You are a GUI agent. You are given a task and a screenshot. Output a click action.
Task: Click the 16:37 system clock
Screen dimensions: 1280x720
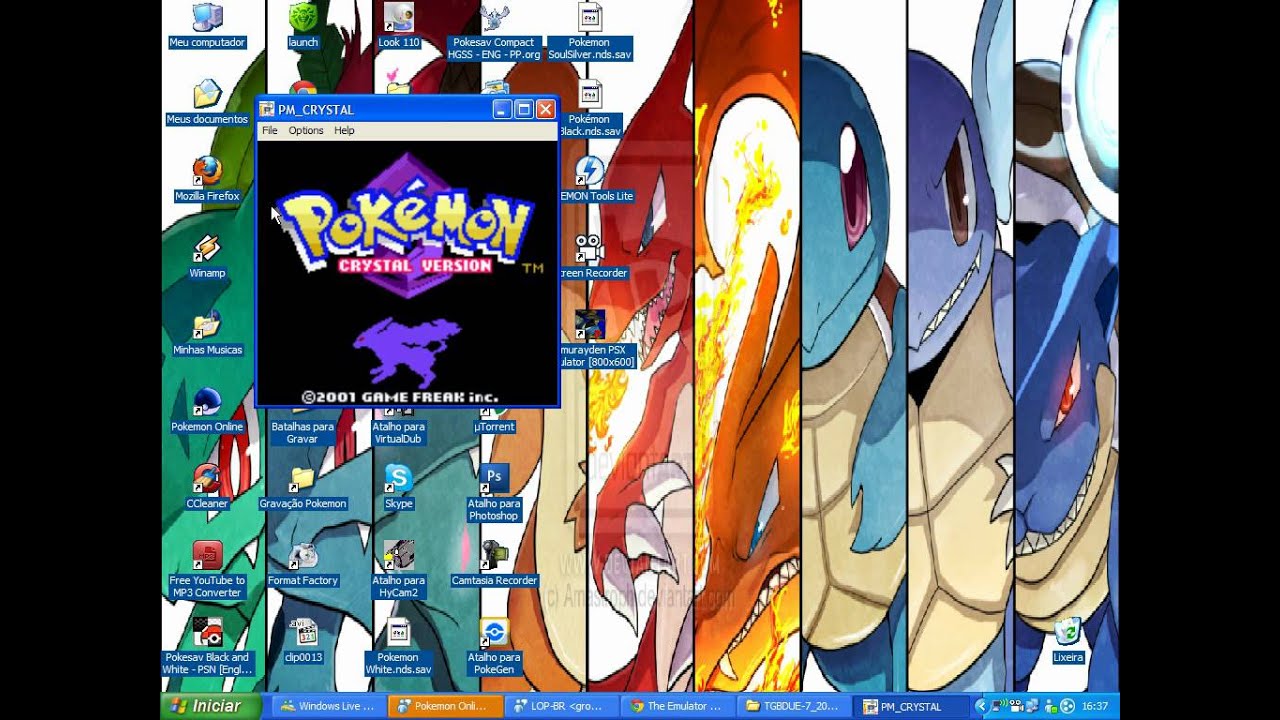coord(1094,706)
